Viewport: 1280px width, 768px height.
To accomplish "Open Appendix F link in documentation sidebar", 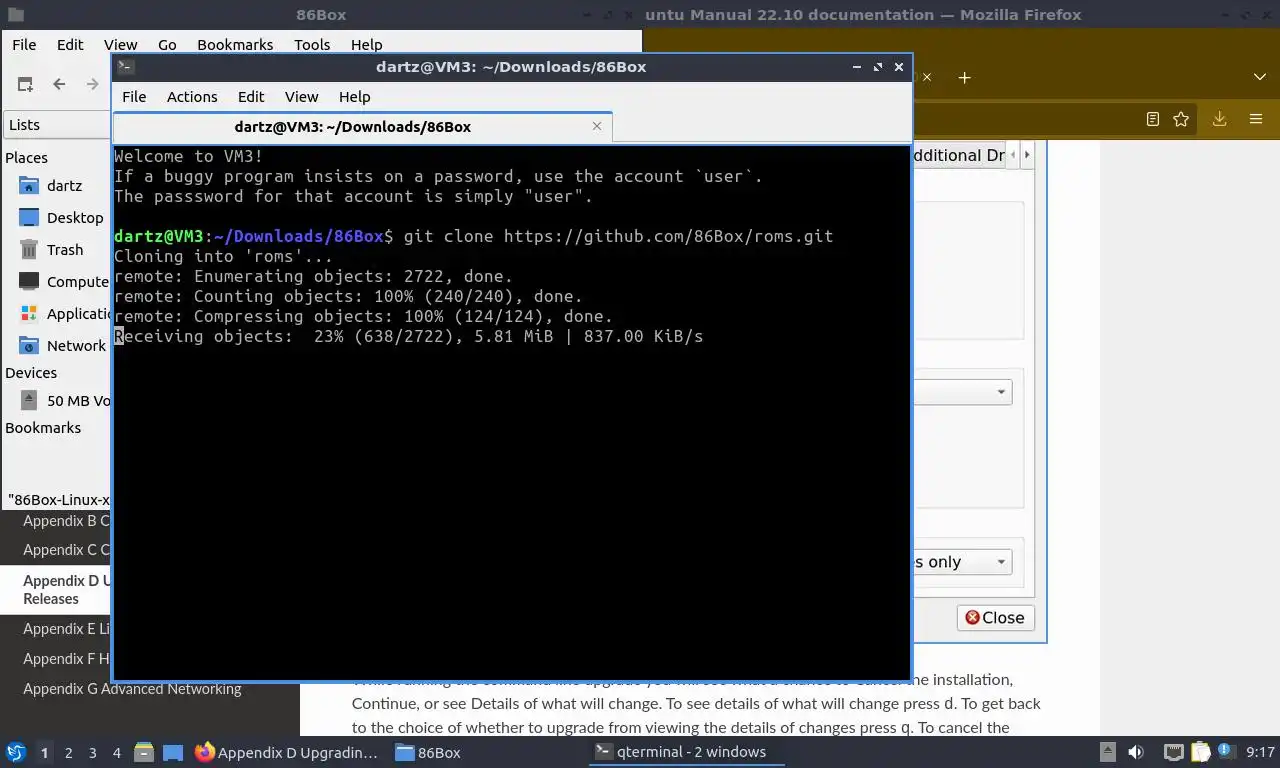I will pyautogui.click(x=66, y=659).
